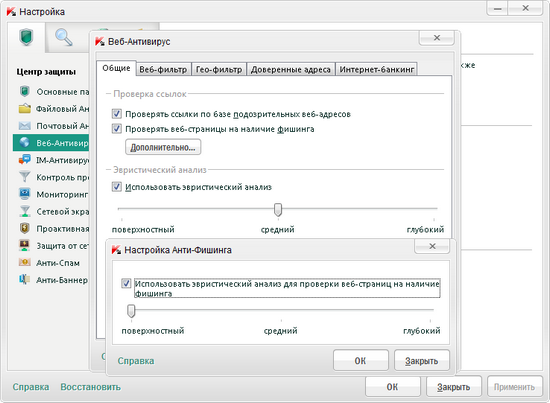This screenshot has width=550, height=403.
Task: Click Kaspersky logo in Настройка title bar
Action: click(x=11, y=12)
